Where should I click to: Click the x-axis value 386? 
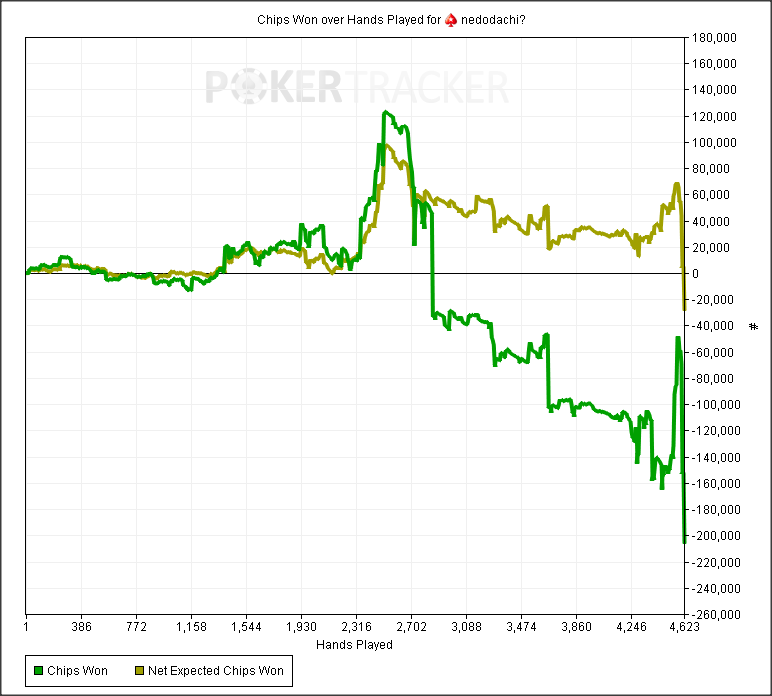81,627
